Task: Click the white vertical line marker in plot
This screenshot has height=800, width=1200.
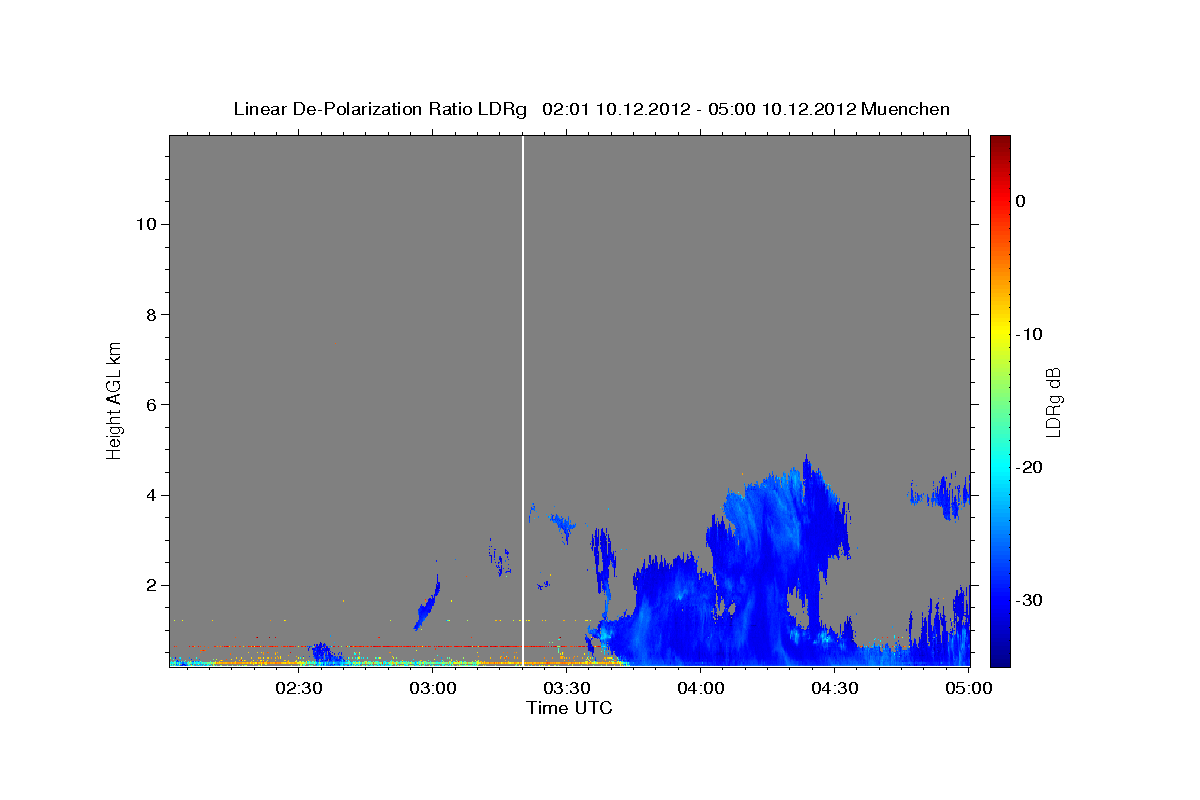Action: 523,400
